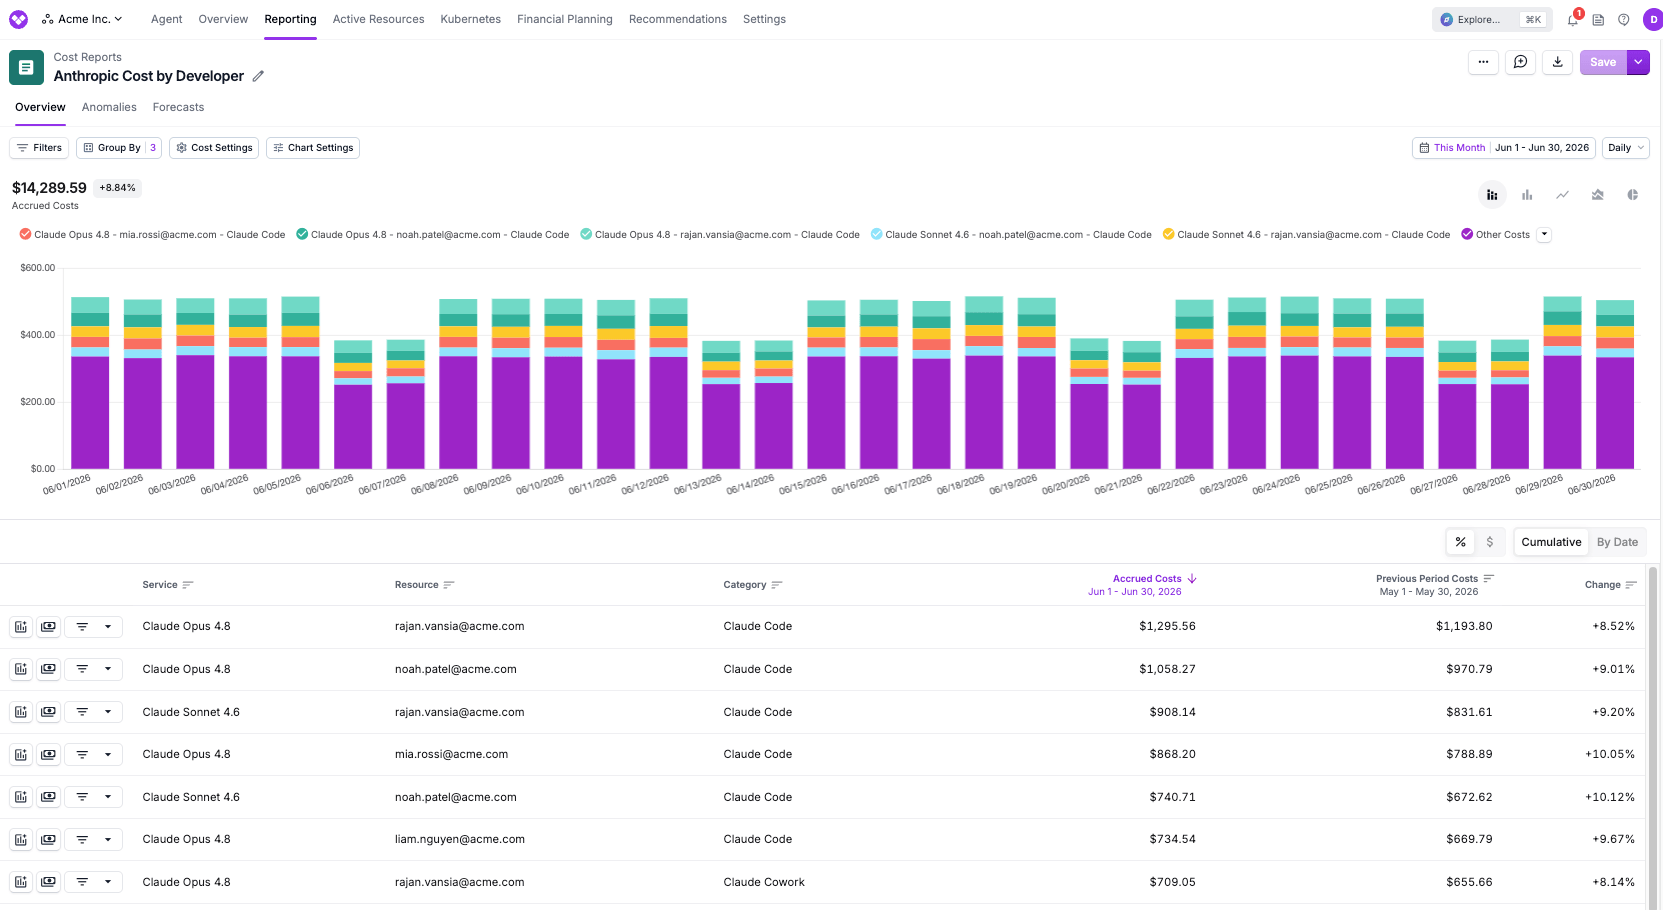Open filter dropdown in $709.05 row

point(94,882)
